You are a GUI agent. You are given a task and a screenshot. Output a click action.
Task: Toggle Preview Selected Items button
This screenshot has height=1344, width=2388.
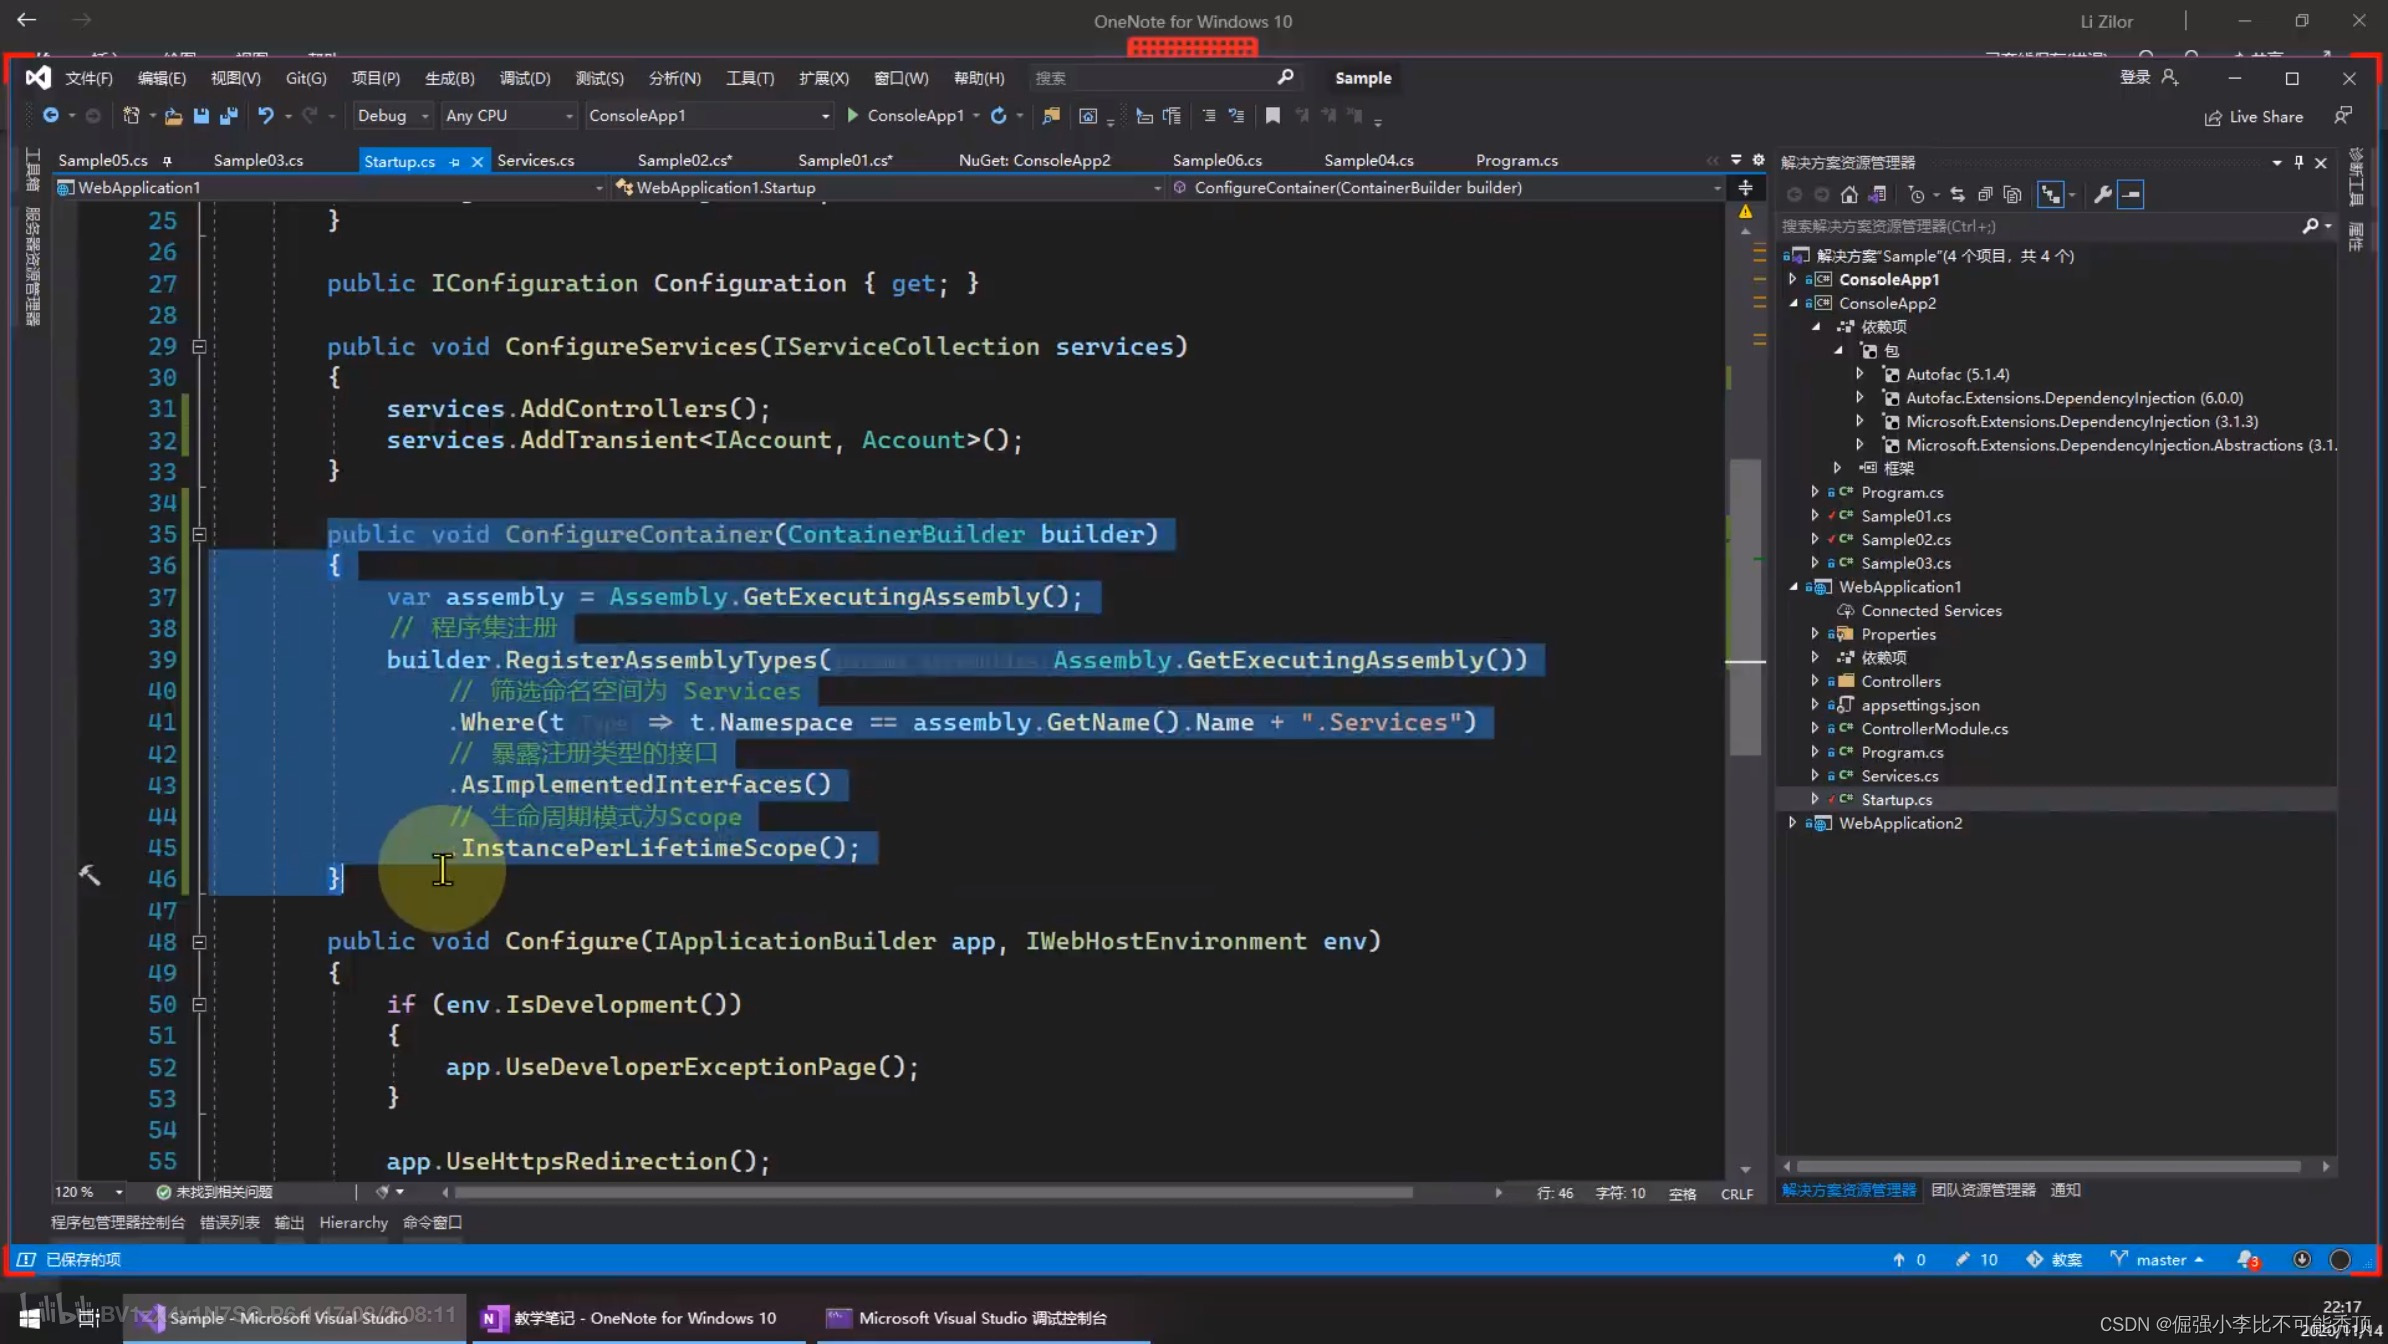2131,195
